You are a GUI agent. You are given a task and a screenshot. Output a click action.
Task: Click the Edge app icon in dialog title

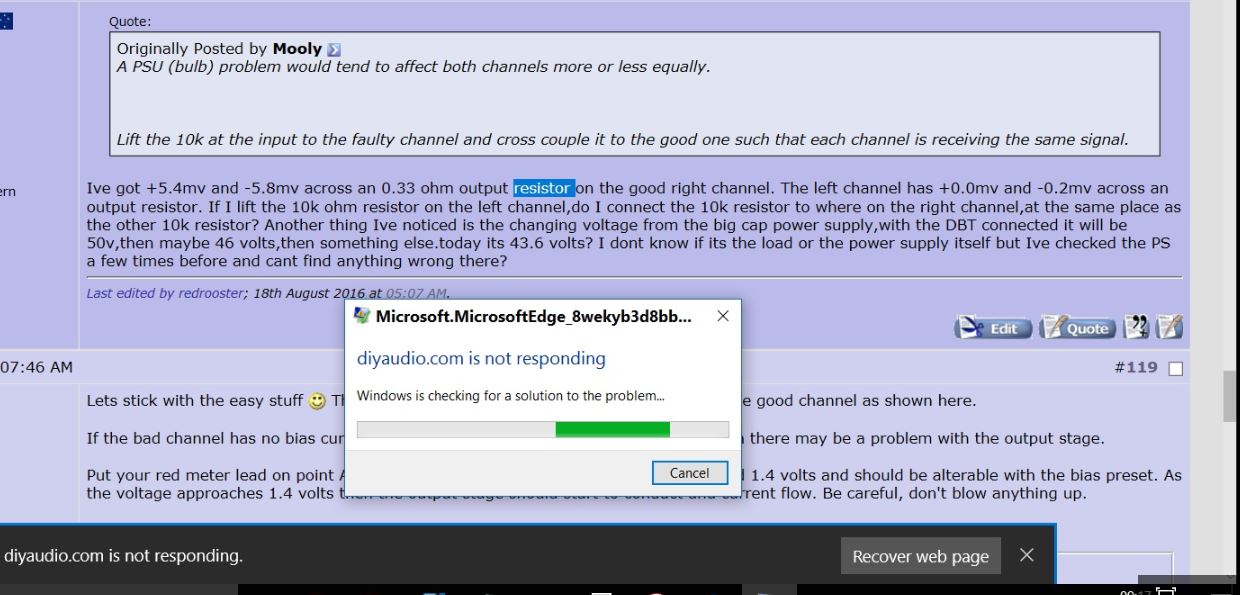[362, 316]
